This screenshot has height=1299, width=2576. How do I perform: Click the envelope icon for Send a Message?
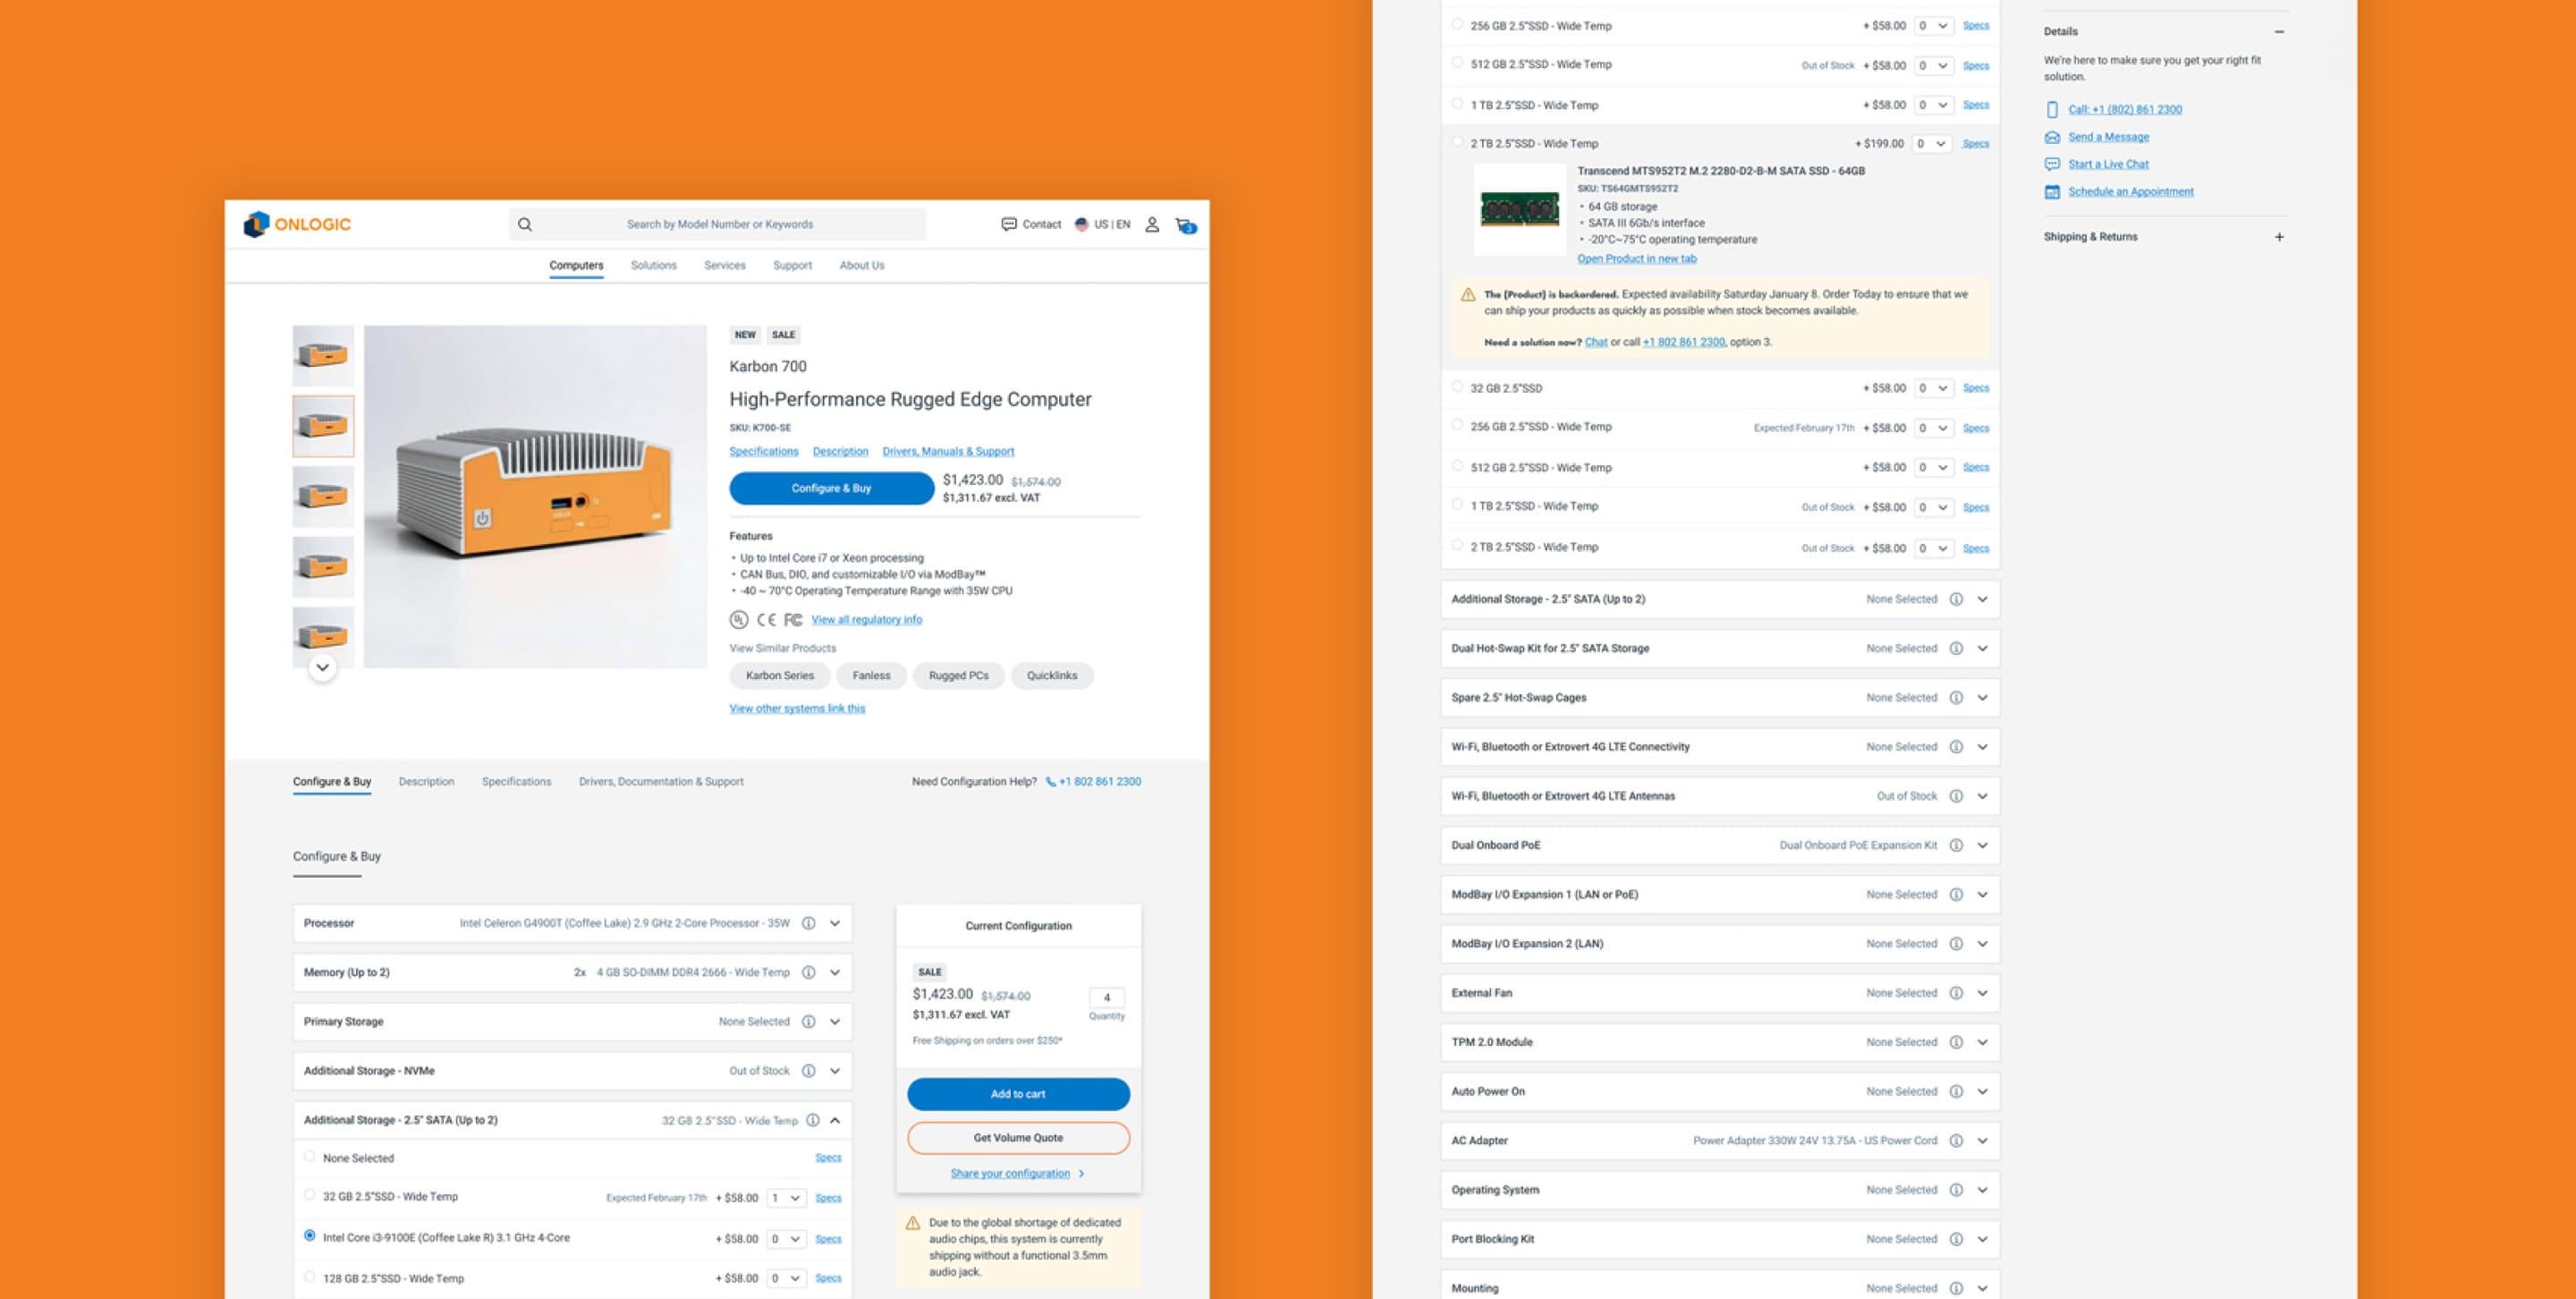pyautogui.click(x=2053, y=136)
